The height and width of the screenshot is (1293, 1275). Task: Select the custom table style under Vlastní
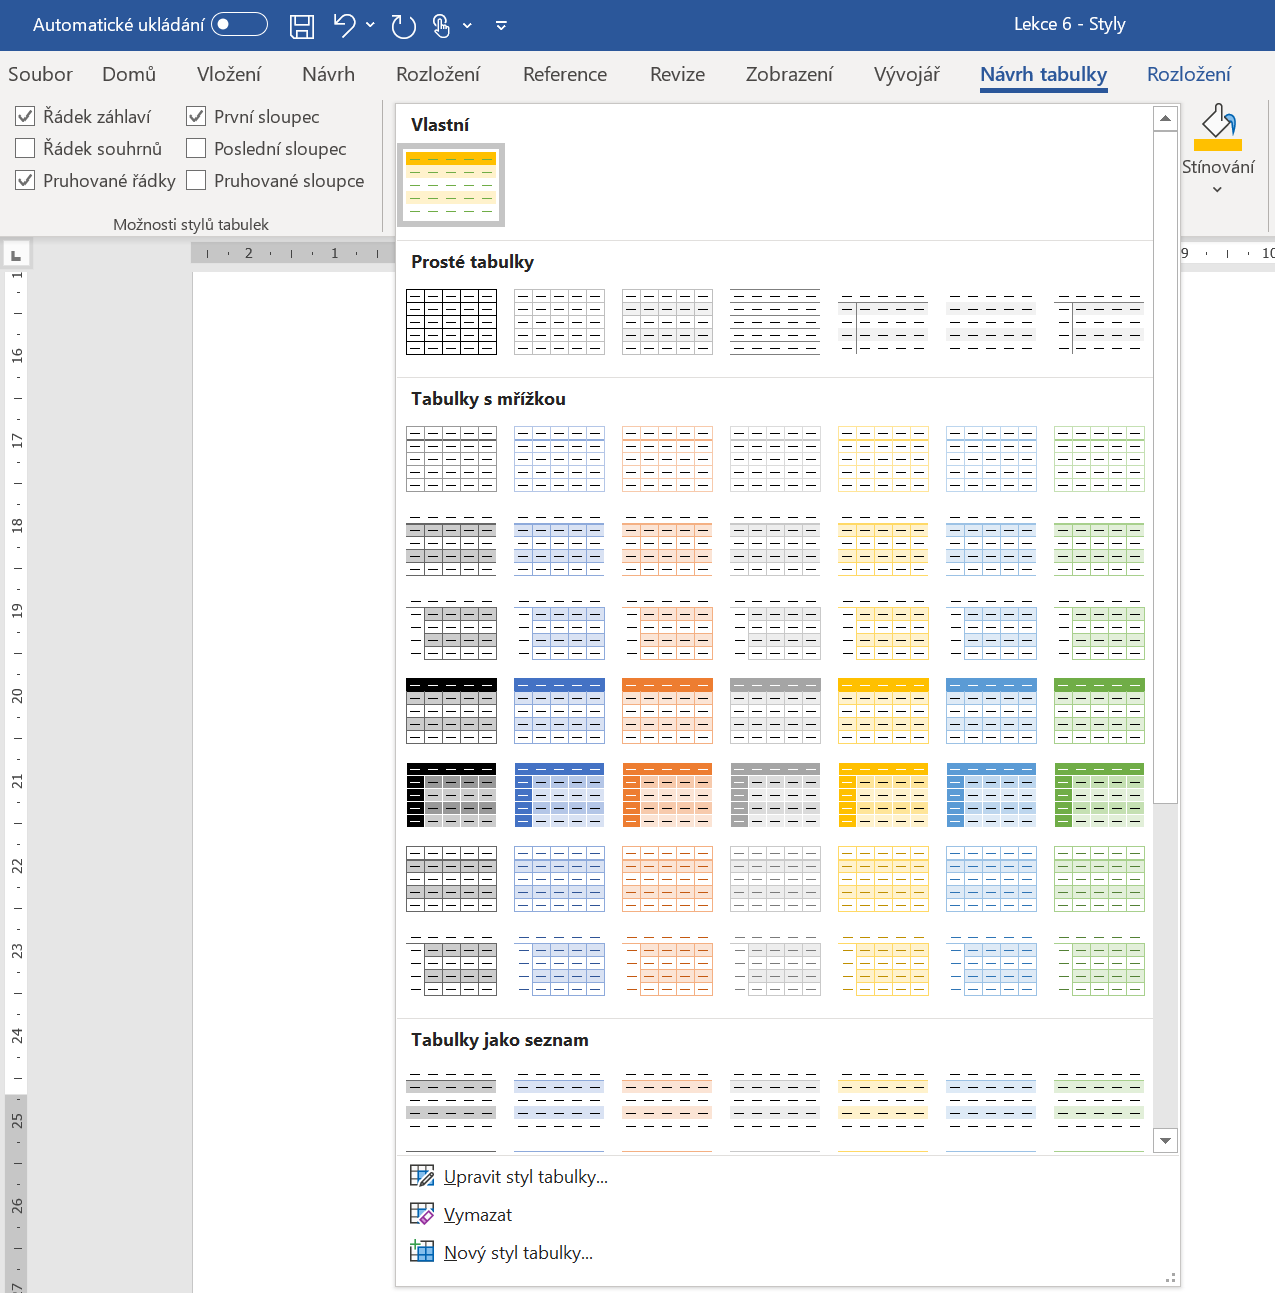tap(450, 185)
